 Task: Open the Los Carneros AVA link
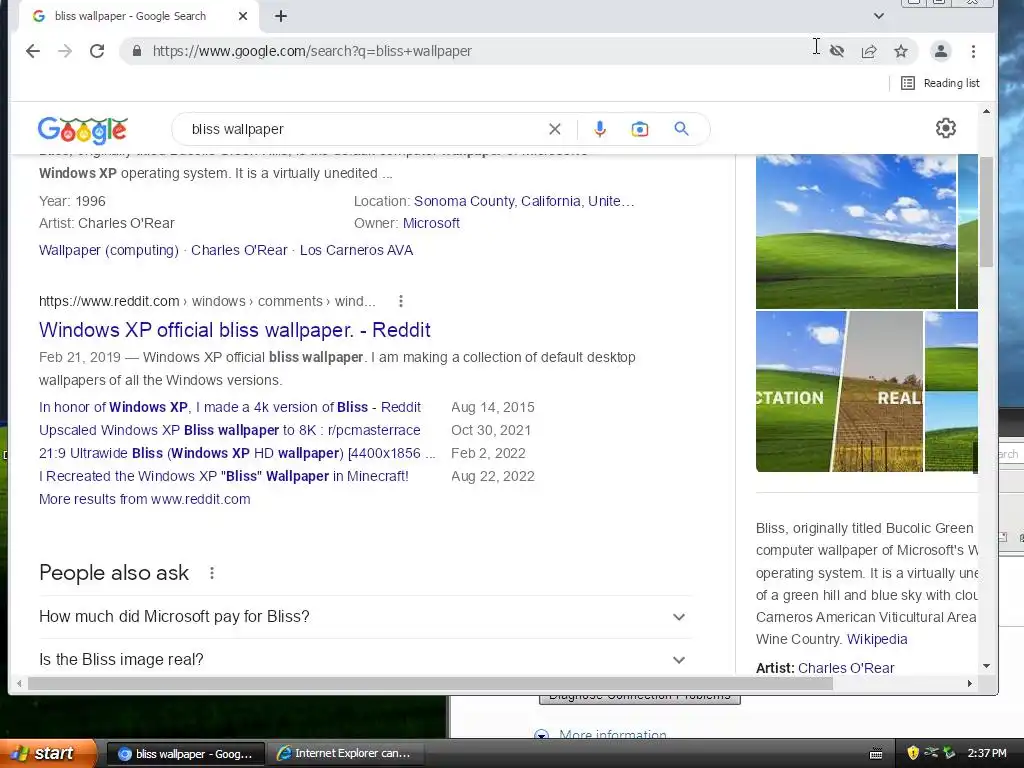coord(357,250)
